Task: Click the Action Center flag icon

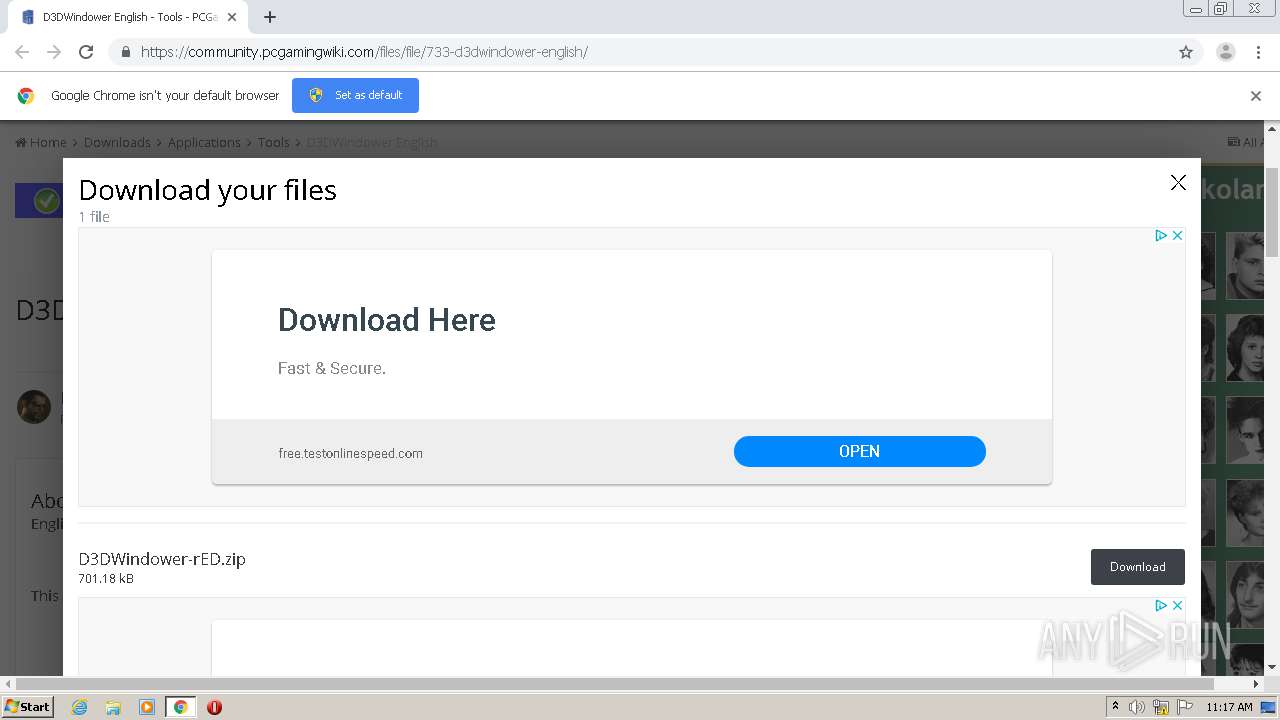Action: [1185, 707]
